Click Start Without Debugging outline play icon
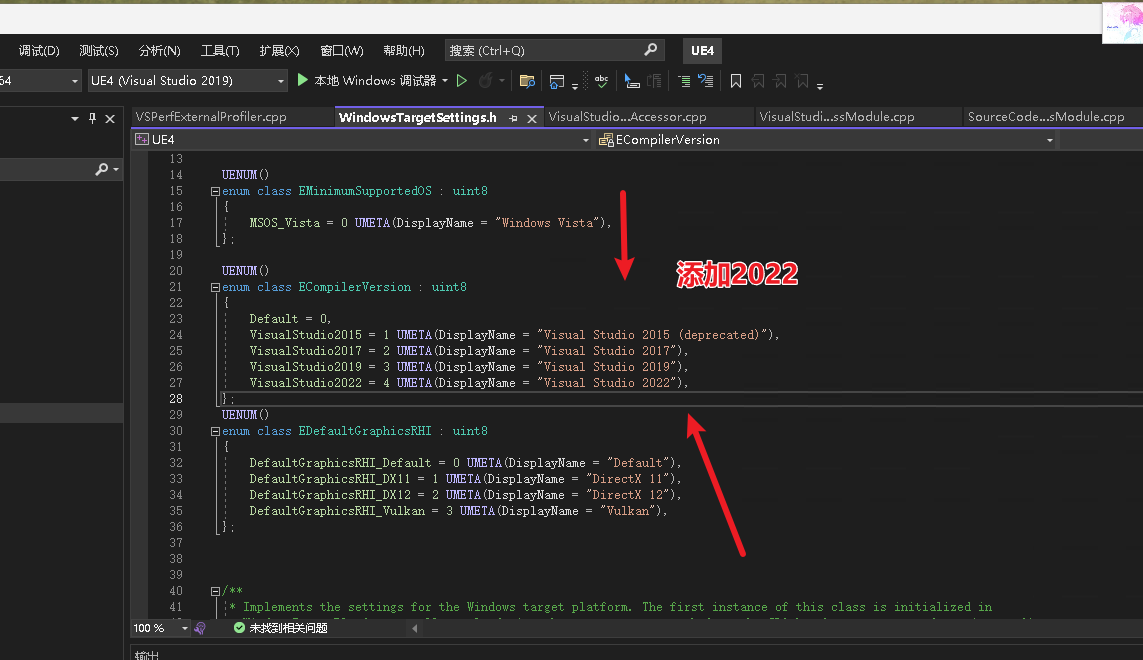The image size is (1143, 660). 461,80
